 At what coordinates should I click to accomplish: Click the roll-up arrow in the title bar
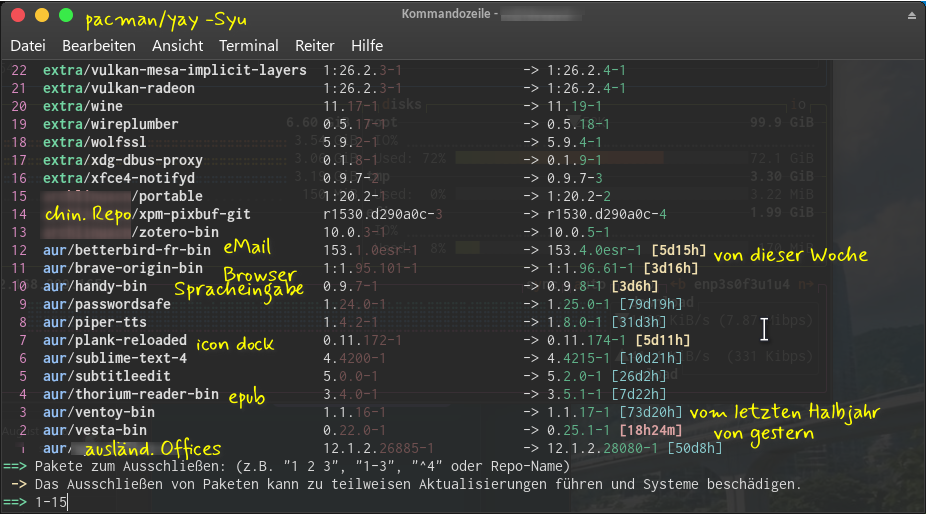912,16
